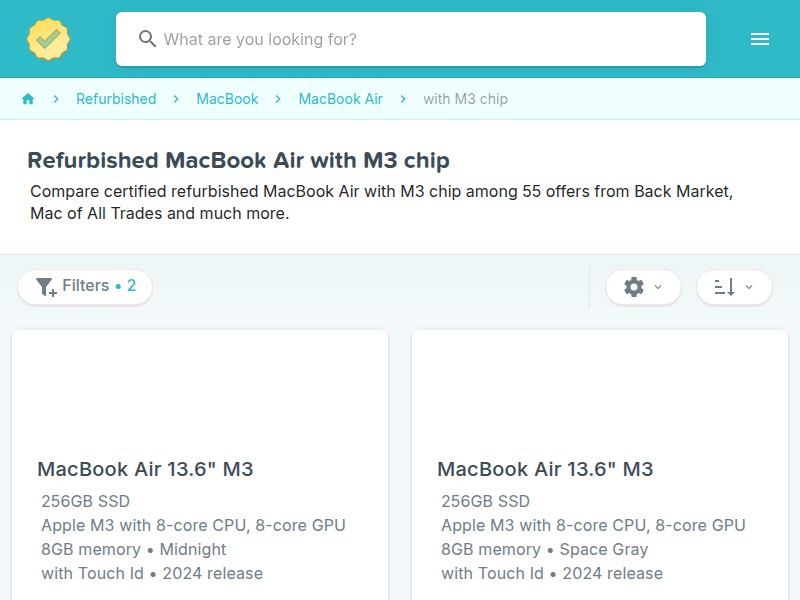Open the Refurbished breadcrumb link
The image size is (800, 600).
pos(116,99)
